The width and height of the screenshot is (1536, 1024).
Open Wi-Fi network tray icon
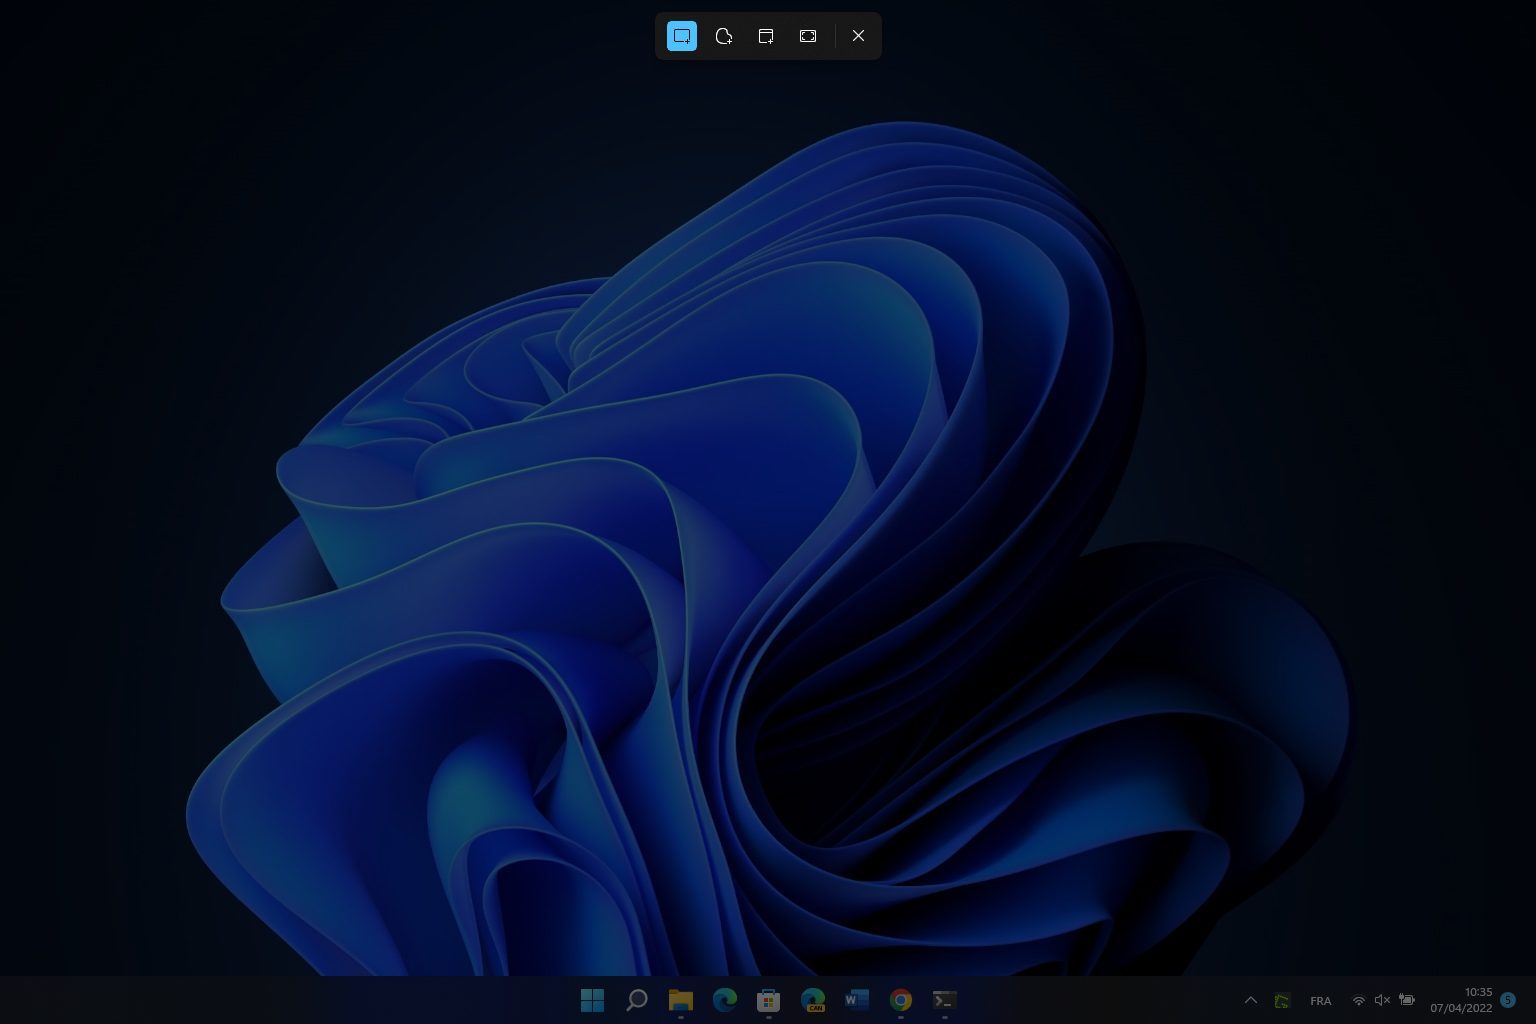[x=1358, y=1000]
